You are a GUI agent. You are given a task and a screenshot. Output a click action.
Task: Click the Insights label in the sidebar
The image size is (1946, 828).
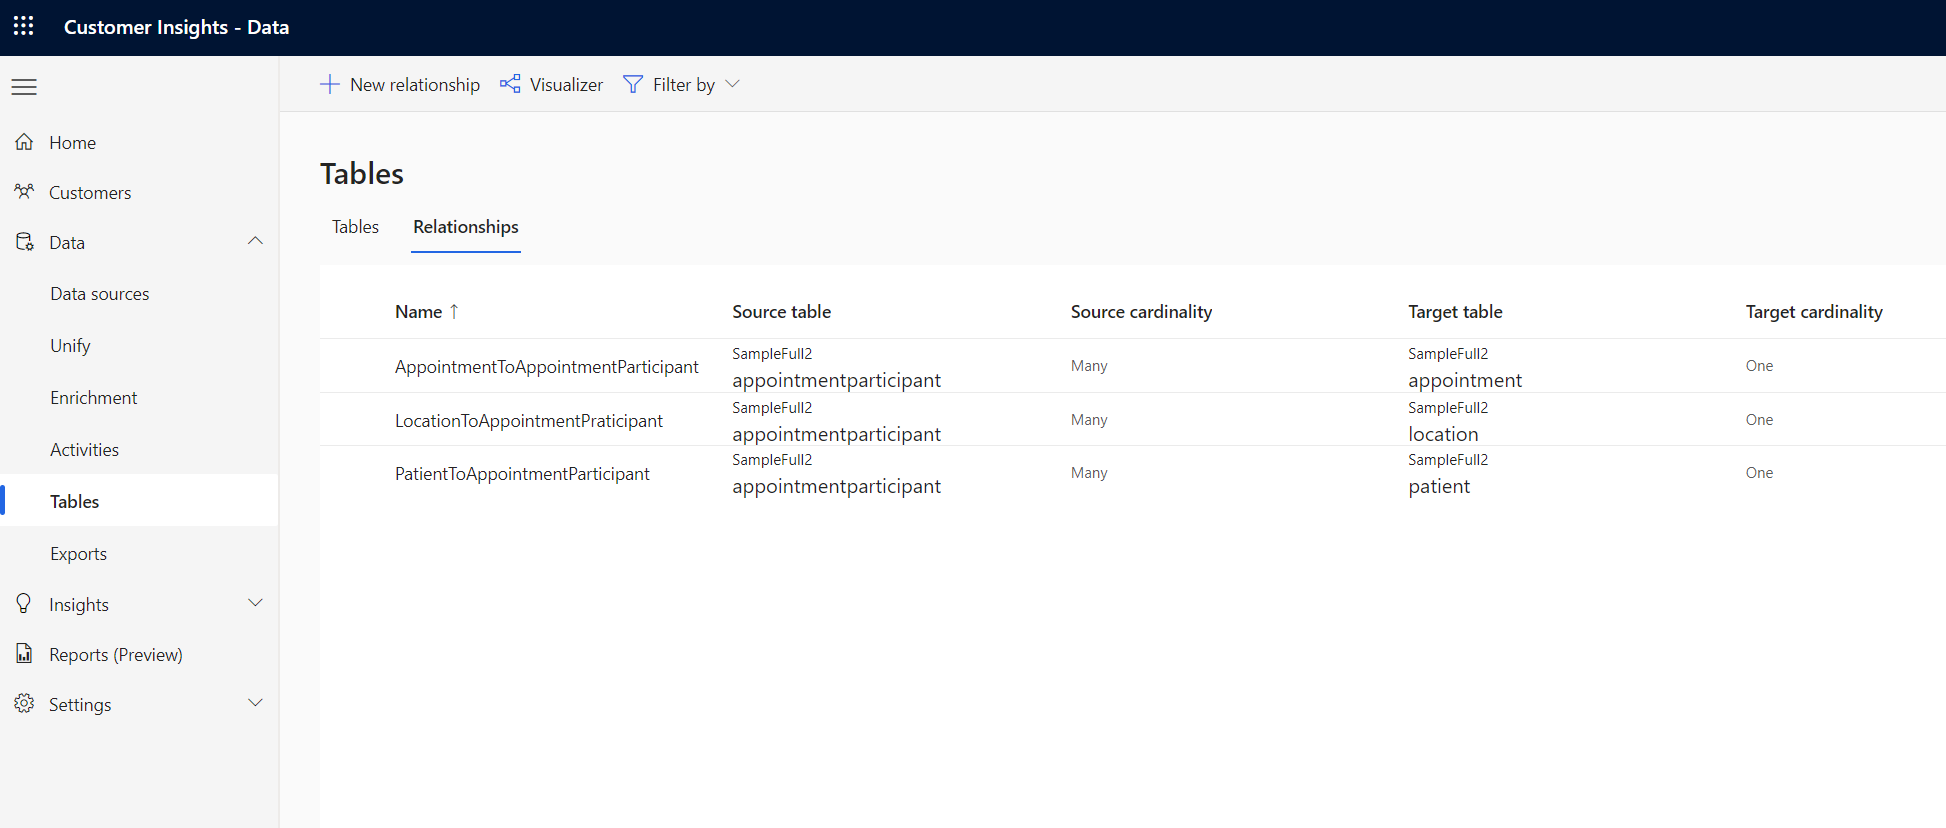[x=79, y=605]
